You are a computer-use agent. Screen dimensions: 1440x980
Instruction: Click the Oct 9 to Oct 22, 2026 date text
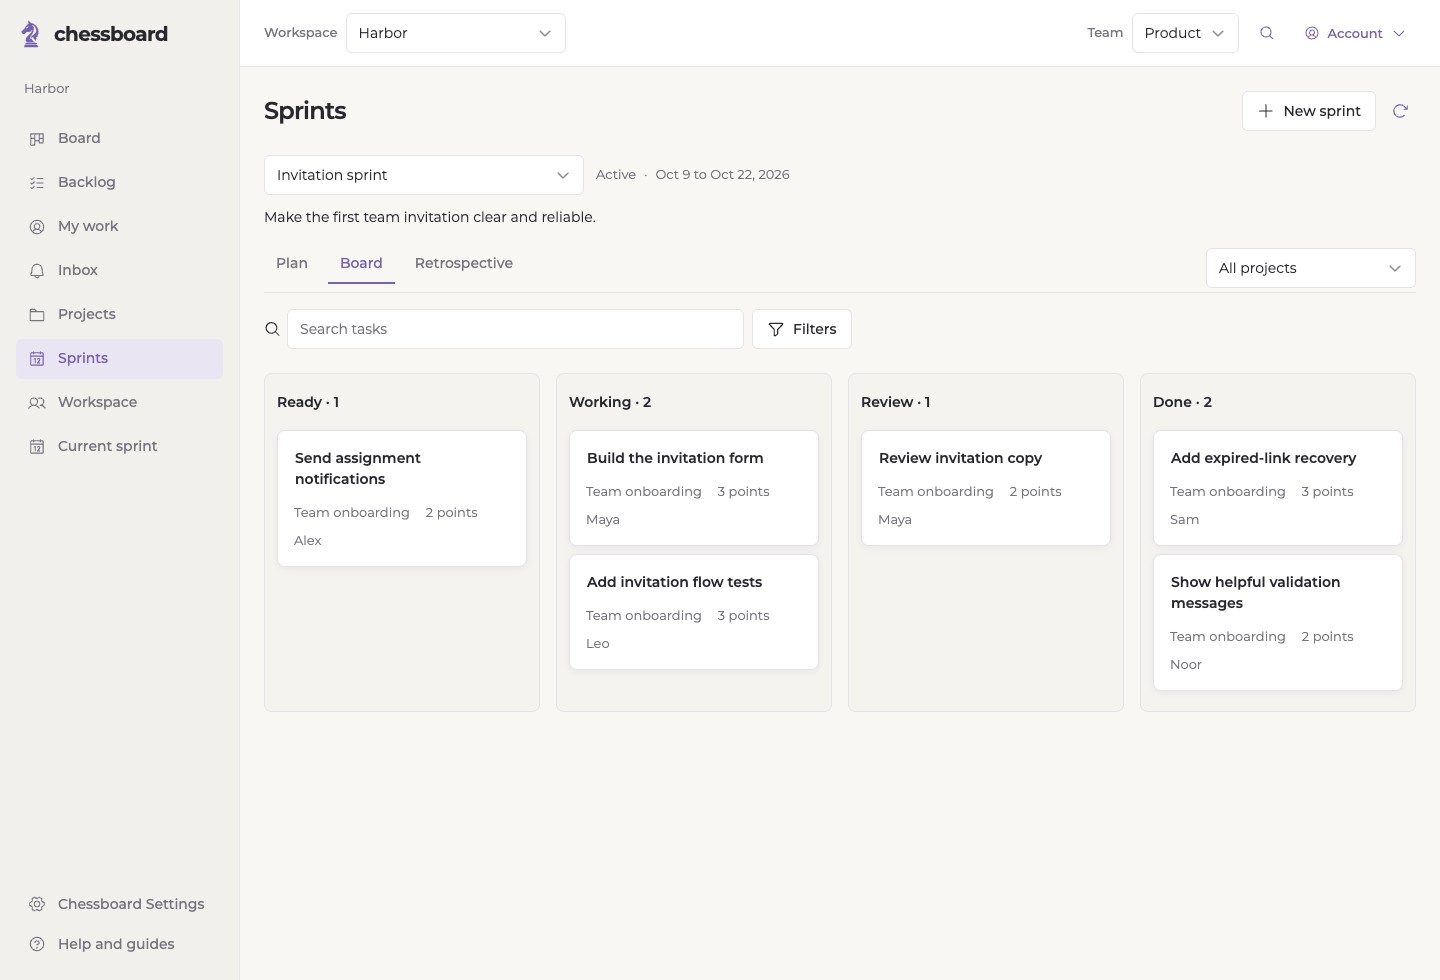pos(722,175)
